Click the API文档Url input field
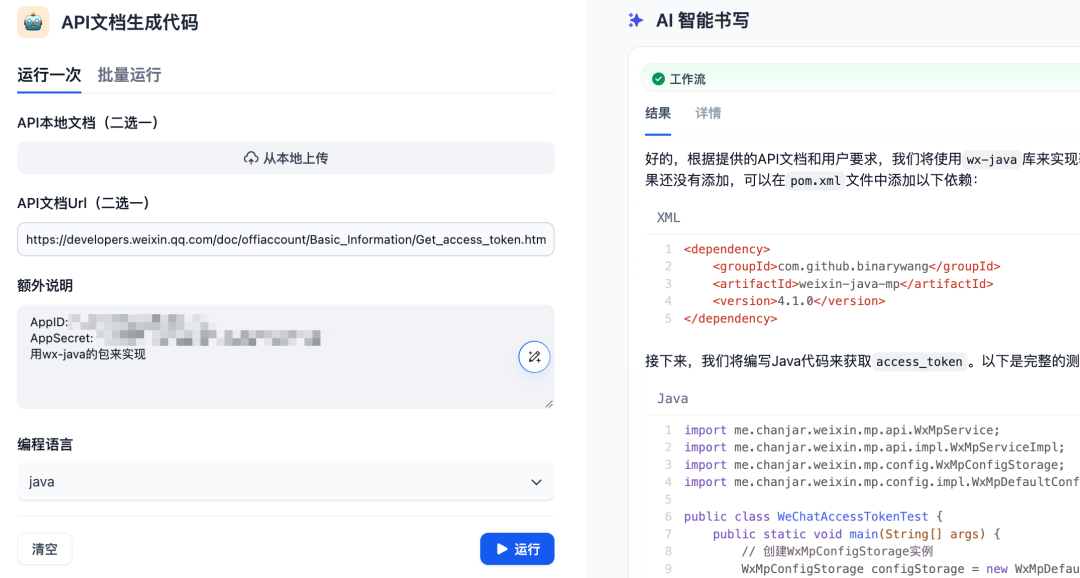 click(x=285, y=239)
